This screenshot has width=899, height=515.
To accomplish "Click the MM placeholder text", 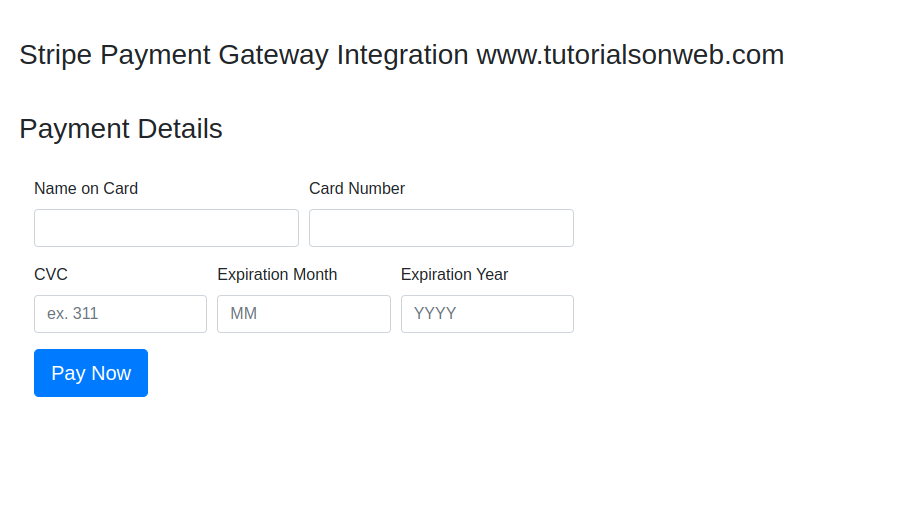I will [x=244, y=314].
